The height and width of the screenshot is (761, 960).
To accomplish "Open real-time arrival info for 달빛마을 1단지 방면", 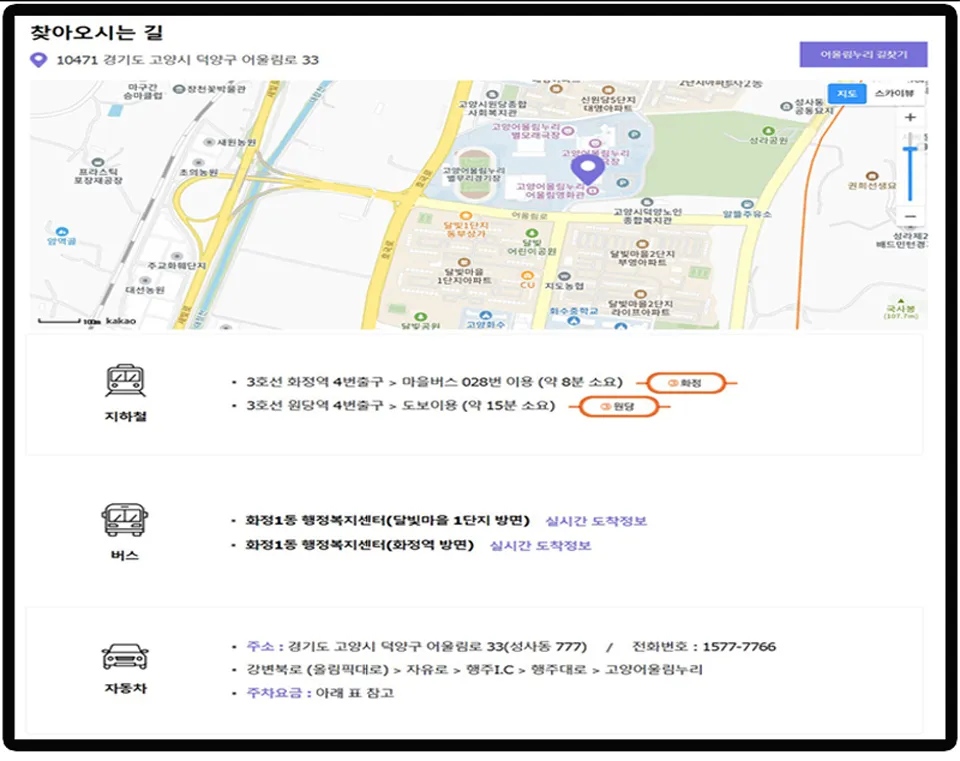I will click(596, 521).
